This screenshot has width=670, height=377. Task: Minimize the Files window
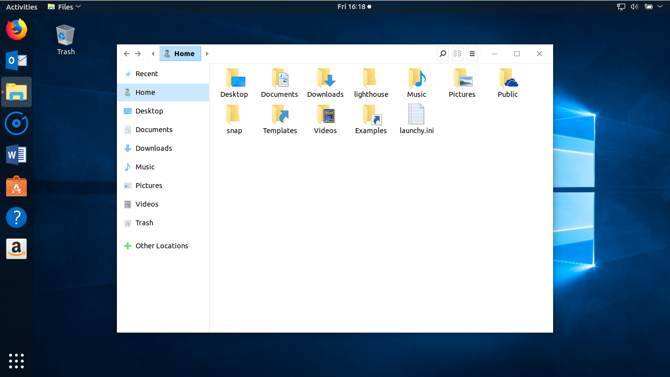tap(494, 53)
